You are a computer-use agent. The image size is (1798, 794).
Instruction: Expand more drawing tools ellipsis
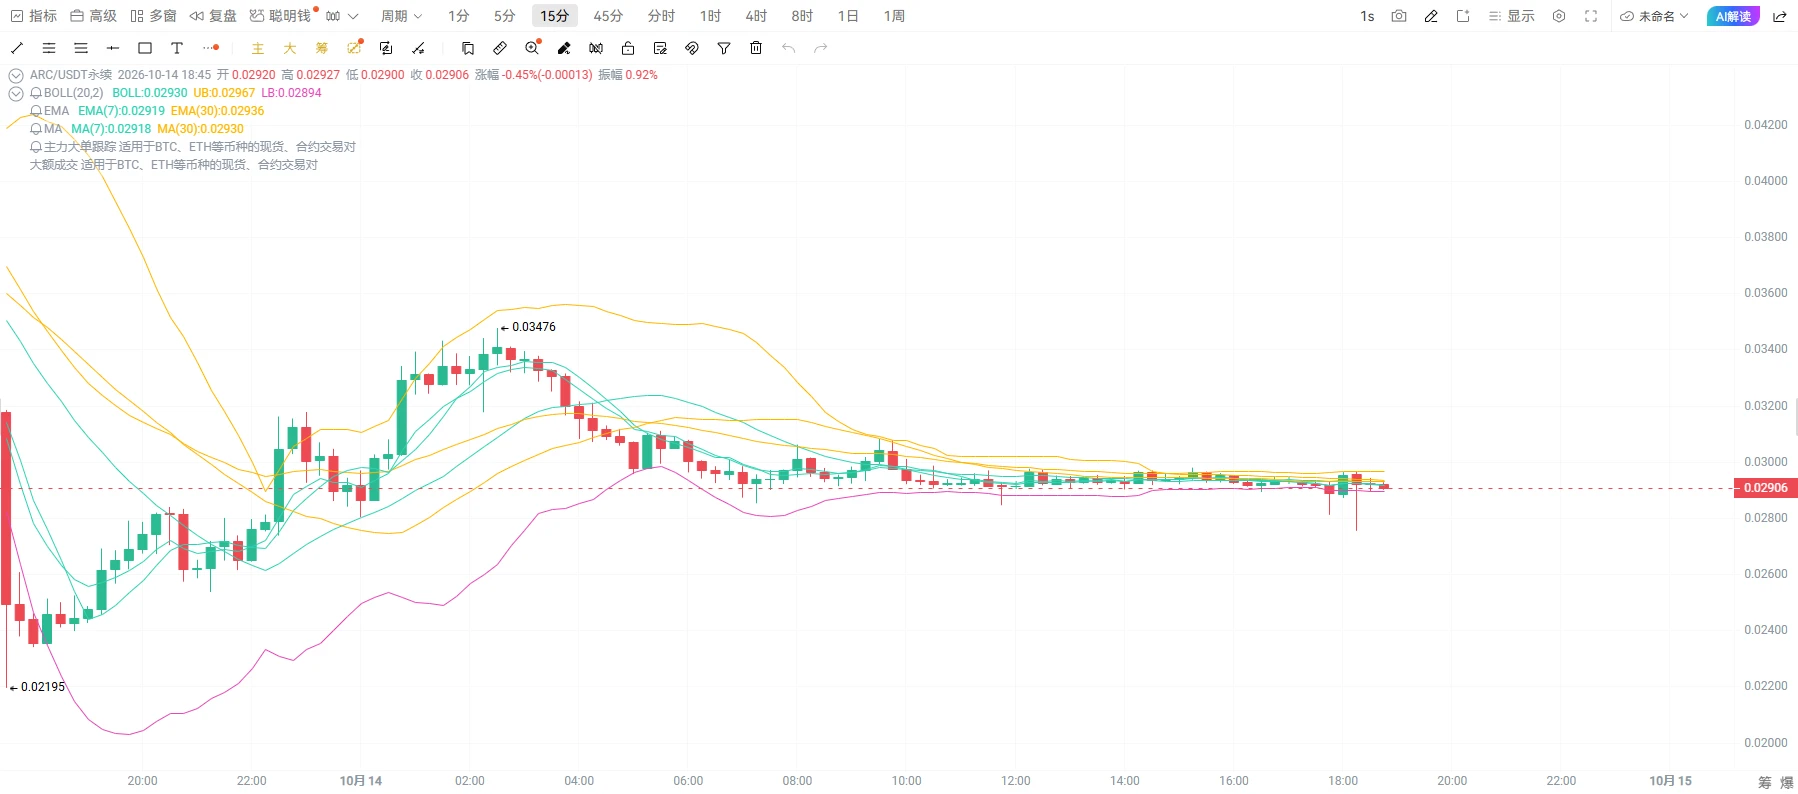[x=210, y=48]
